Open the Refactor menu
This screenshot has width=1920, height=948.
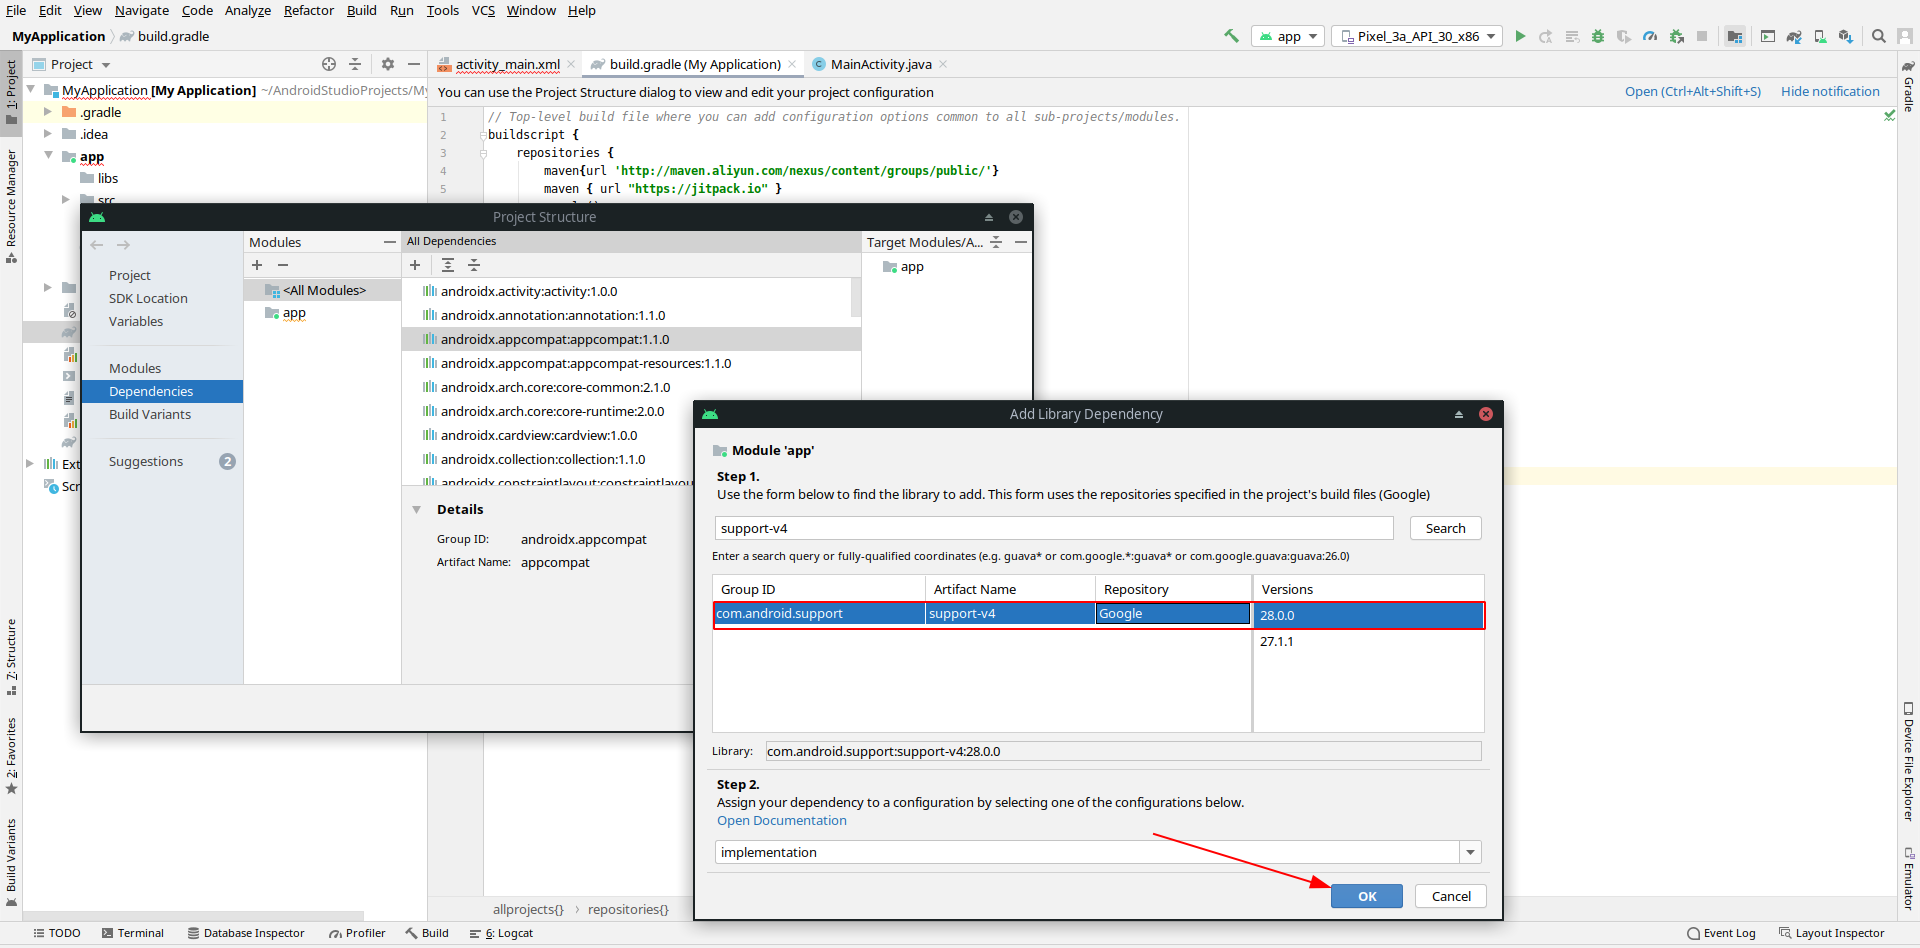309,10
